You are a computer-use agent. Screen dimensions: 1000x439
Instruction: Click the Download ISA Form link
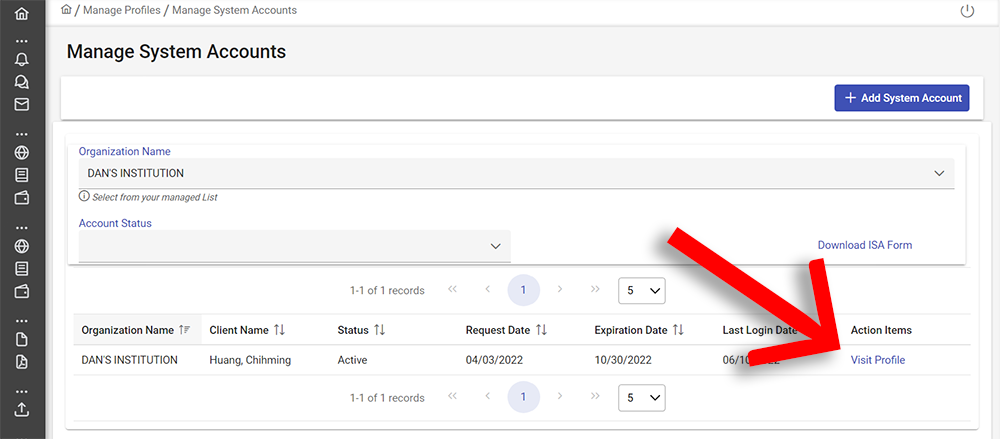[x=864, y=245]
